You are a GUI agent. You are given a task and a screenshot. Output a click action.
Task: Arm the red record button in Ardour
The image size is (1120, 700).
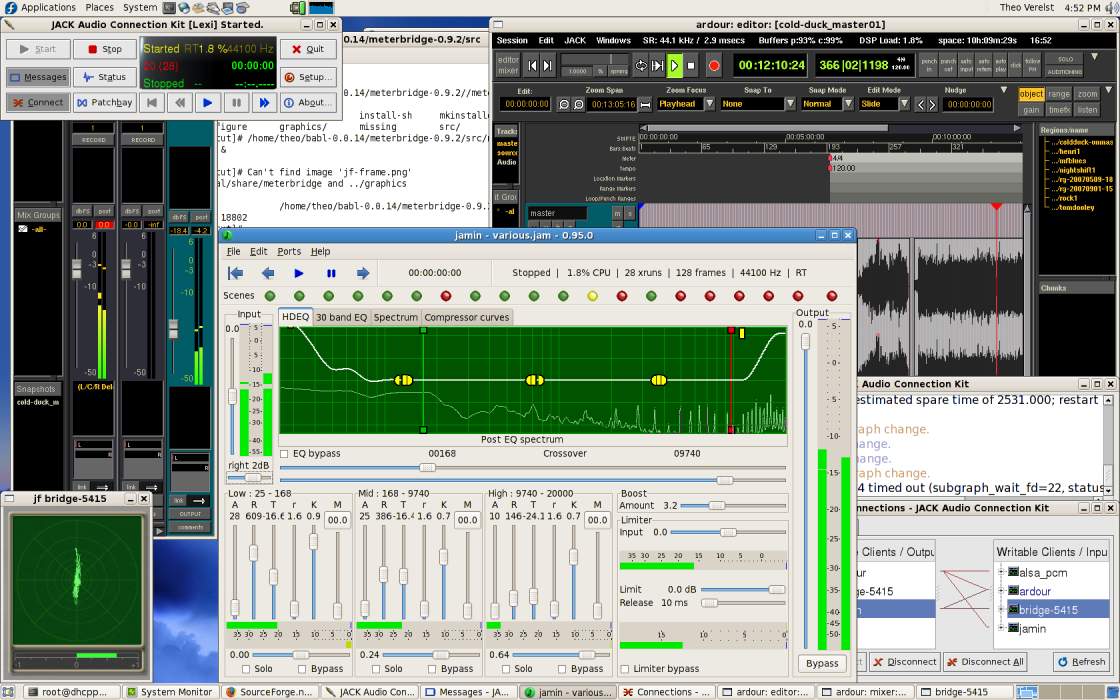(714, 66)
